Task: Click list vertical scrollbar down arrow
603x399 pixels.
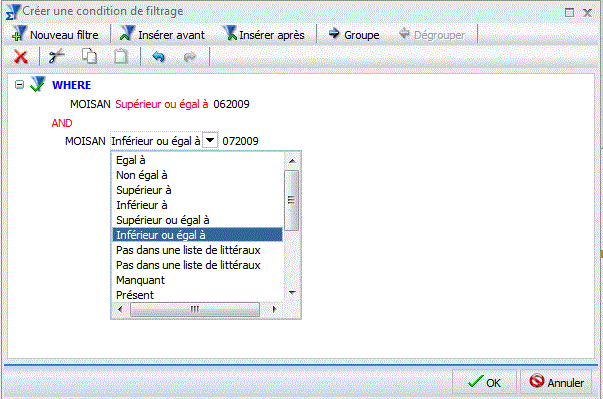Action: [x=292, y=293]
